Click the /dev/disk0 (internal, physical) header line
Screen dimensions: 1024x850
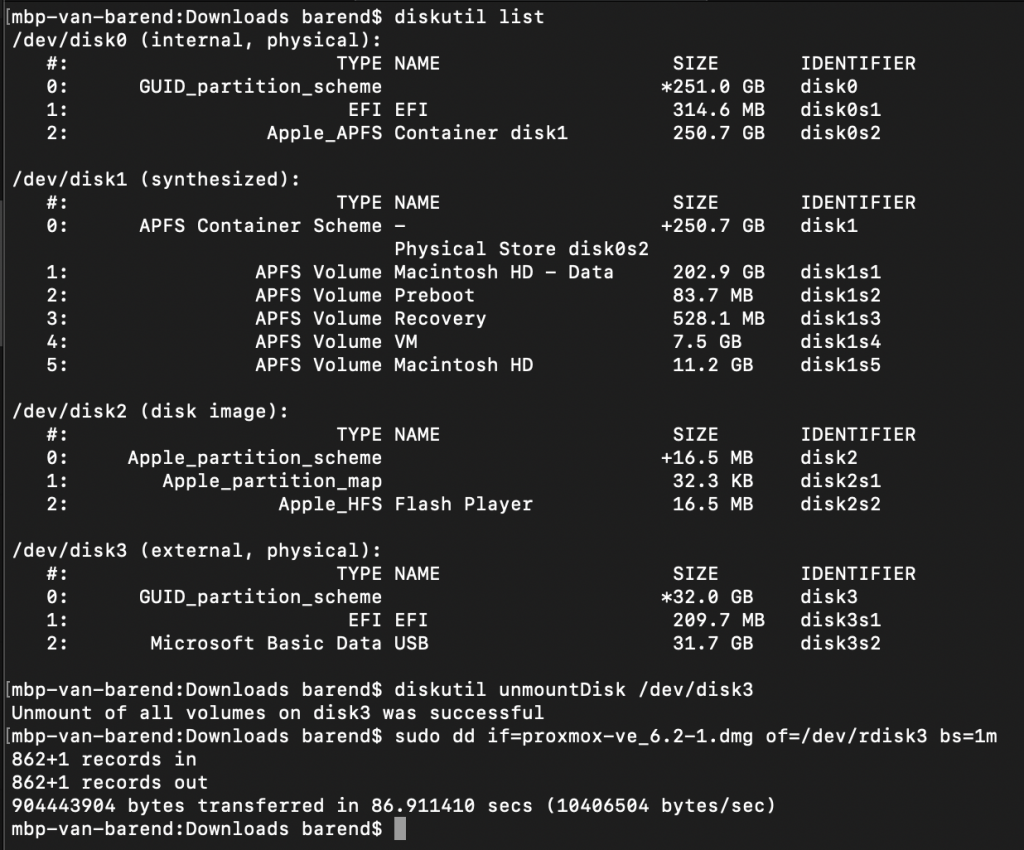pyautogui.click(x=197, y=40)
